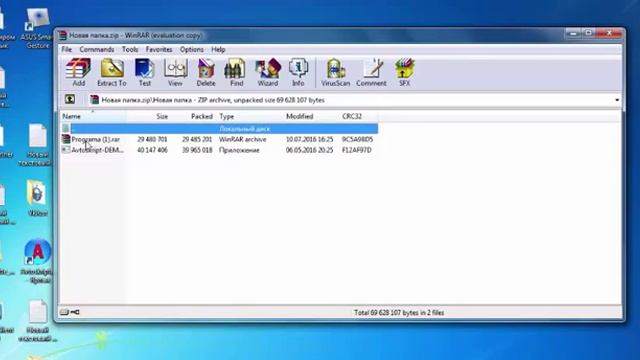
Task: Select the highlighted parent folder row
Action: [219, 129]
